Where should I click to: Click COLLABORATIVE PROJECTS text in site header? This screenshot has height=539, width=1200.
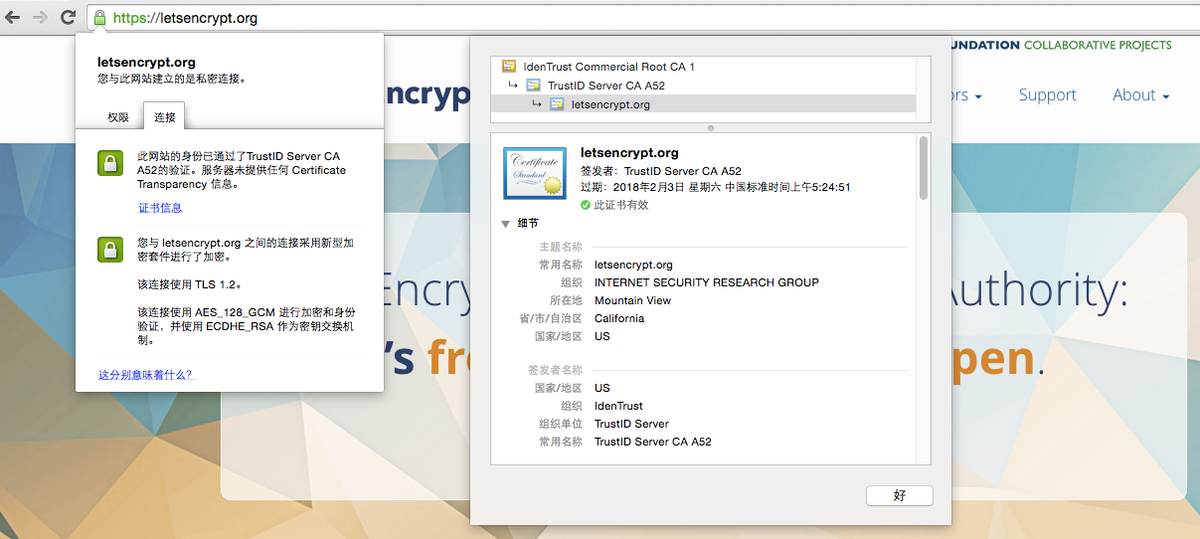click(1098, 45)
